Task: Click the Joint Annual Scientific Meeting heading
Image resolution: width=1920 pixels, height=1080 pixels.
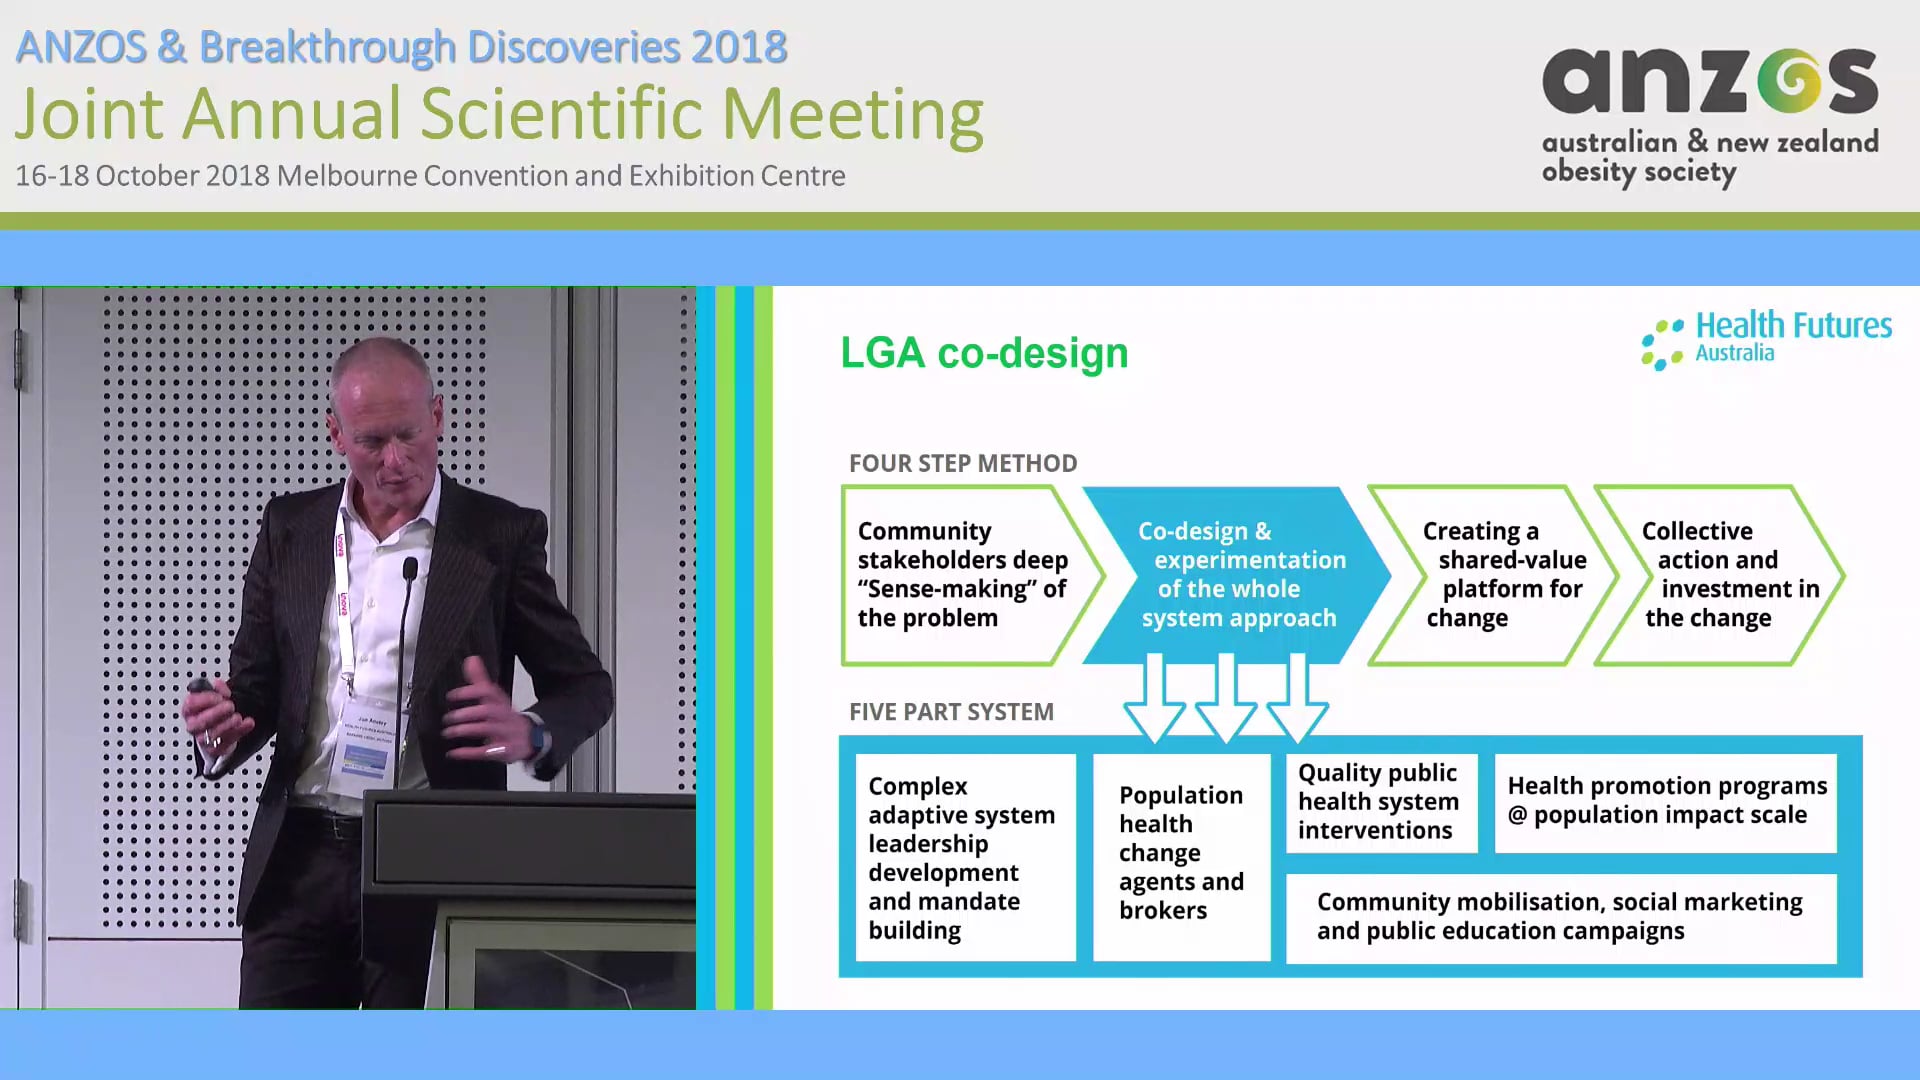Action: click(x=498, y=113)
